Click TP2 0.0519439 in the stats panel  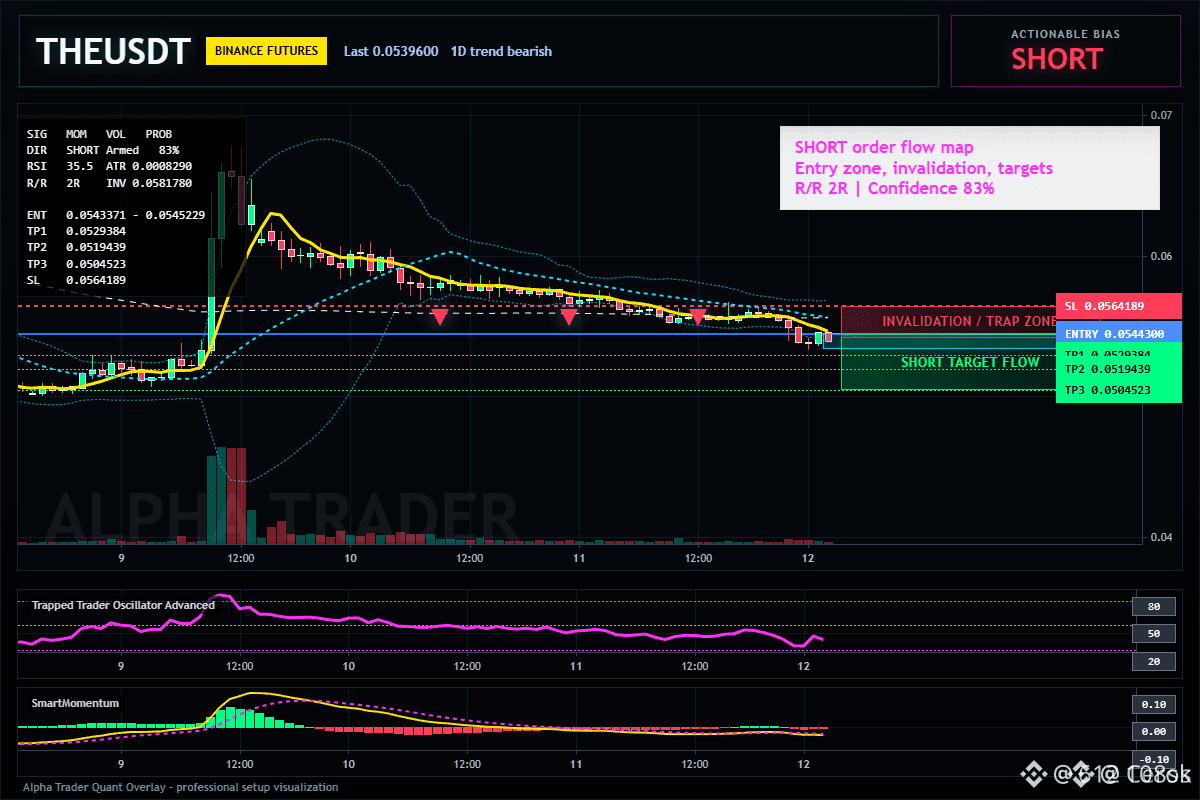76,247
